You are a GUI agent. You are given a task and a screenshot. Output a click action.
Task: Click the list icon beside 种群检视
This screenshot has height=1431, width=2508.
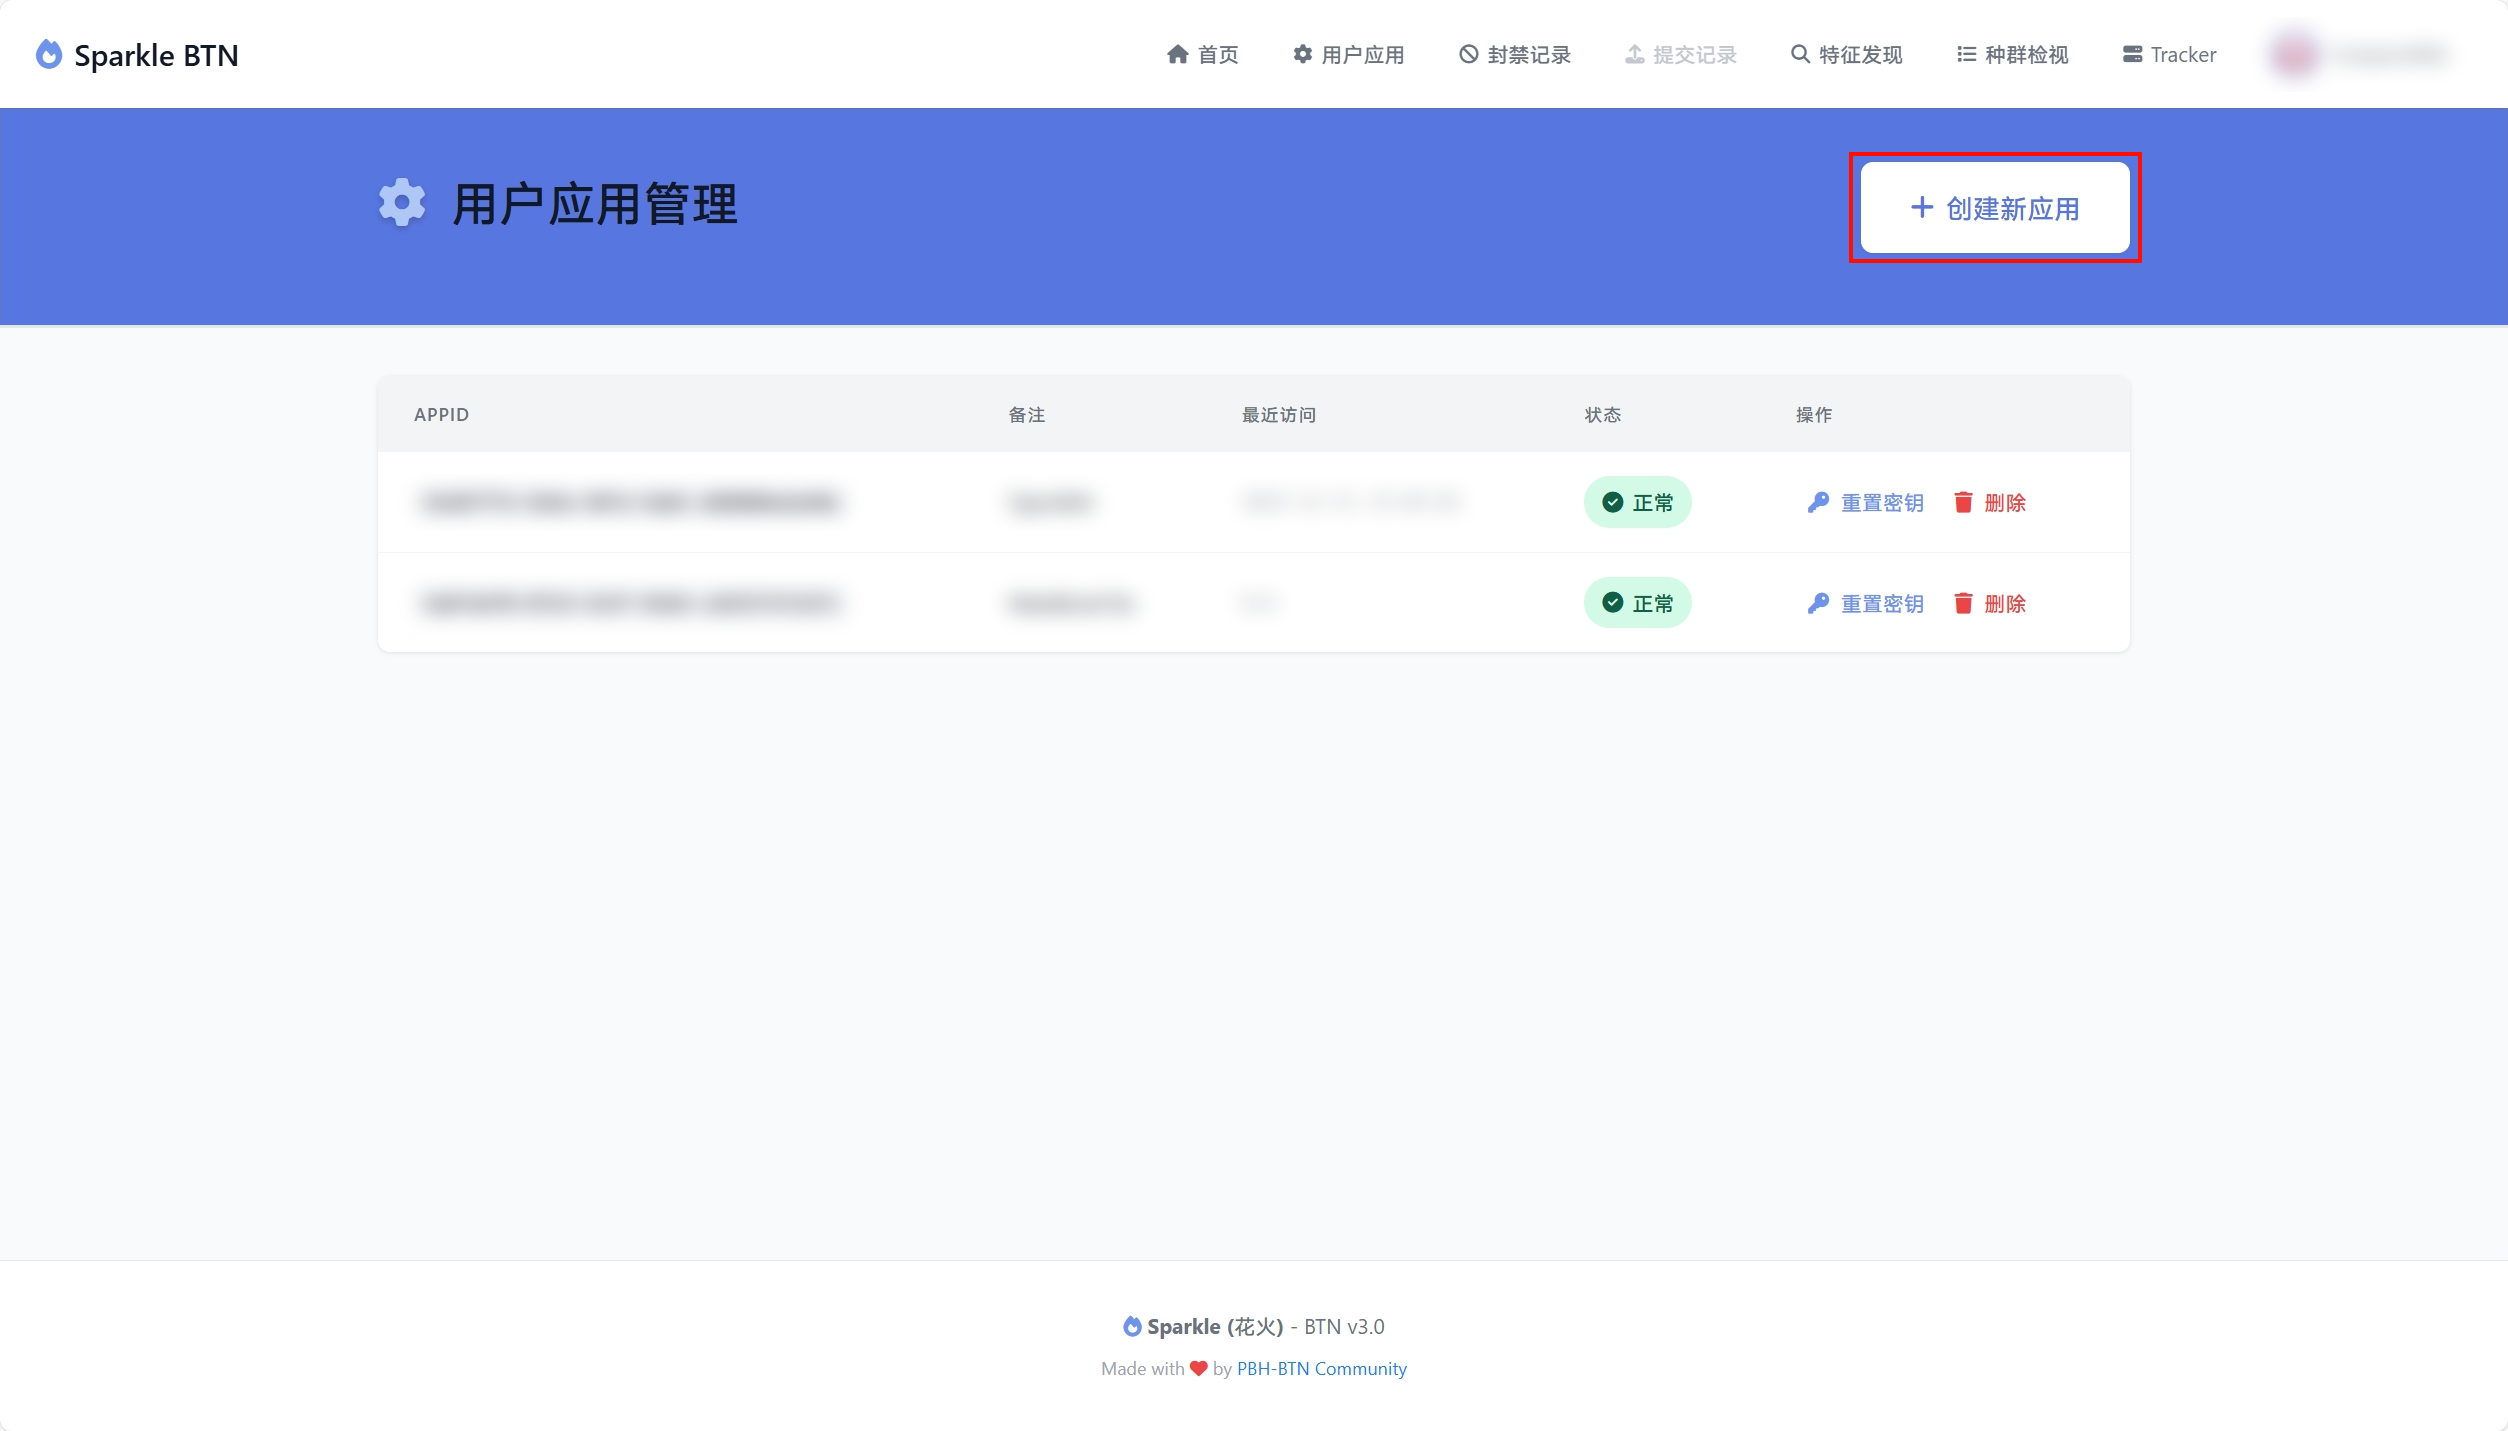pos(1964,55)
